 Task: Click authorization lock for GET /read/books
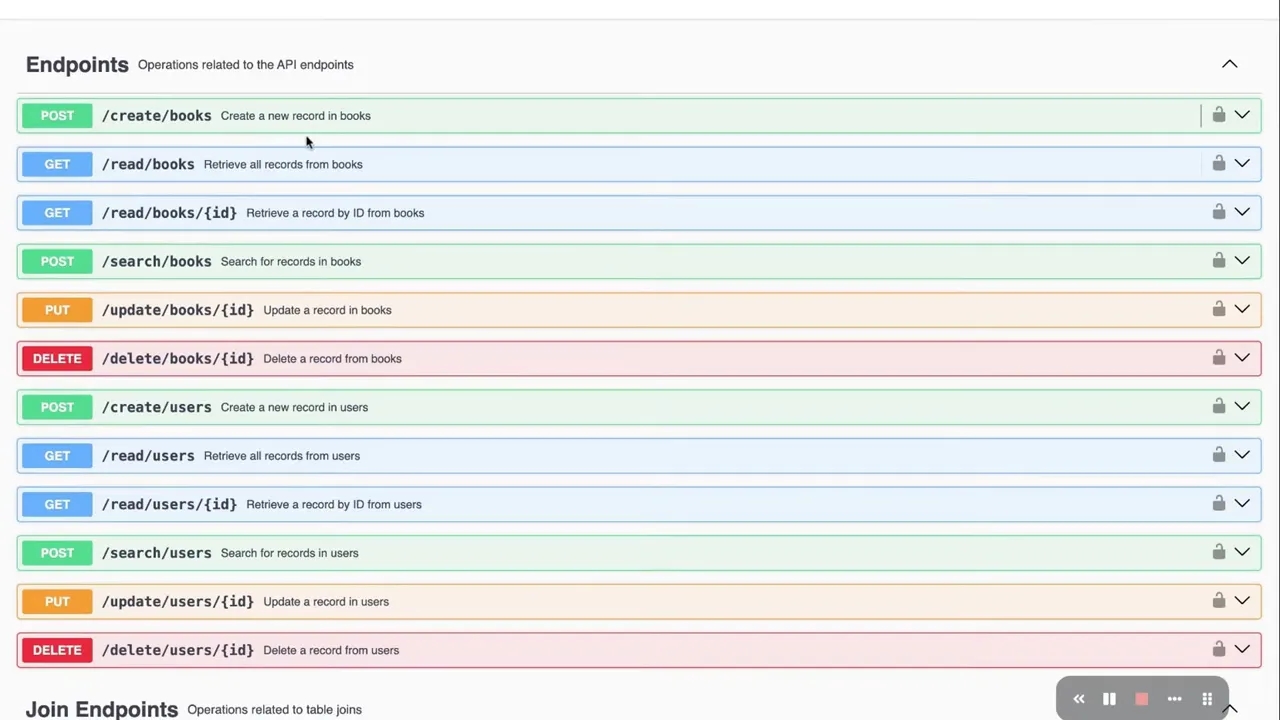click(1218, 163)
